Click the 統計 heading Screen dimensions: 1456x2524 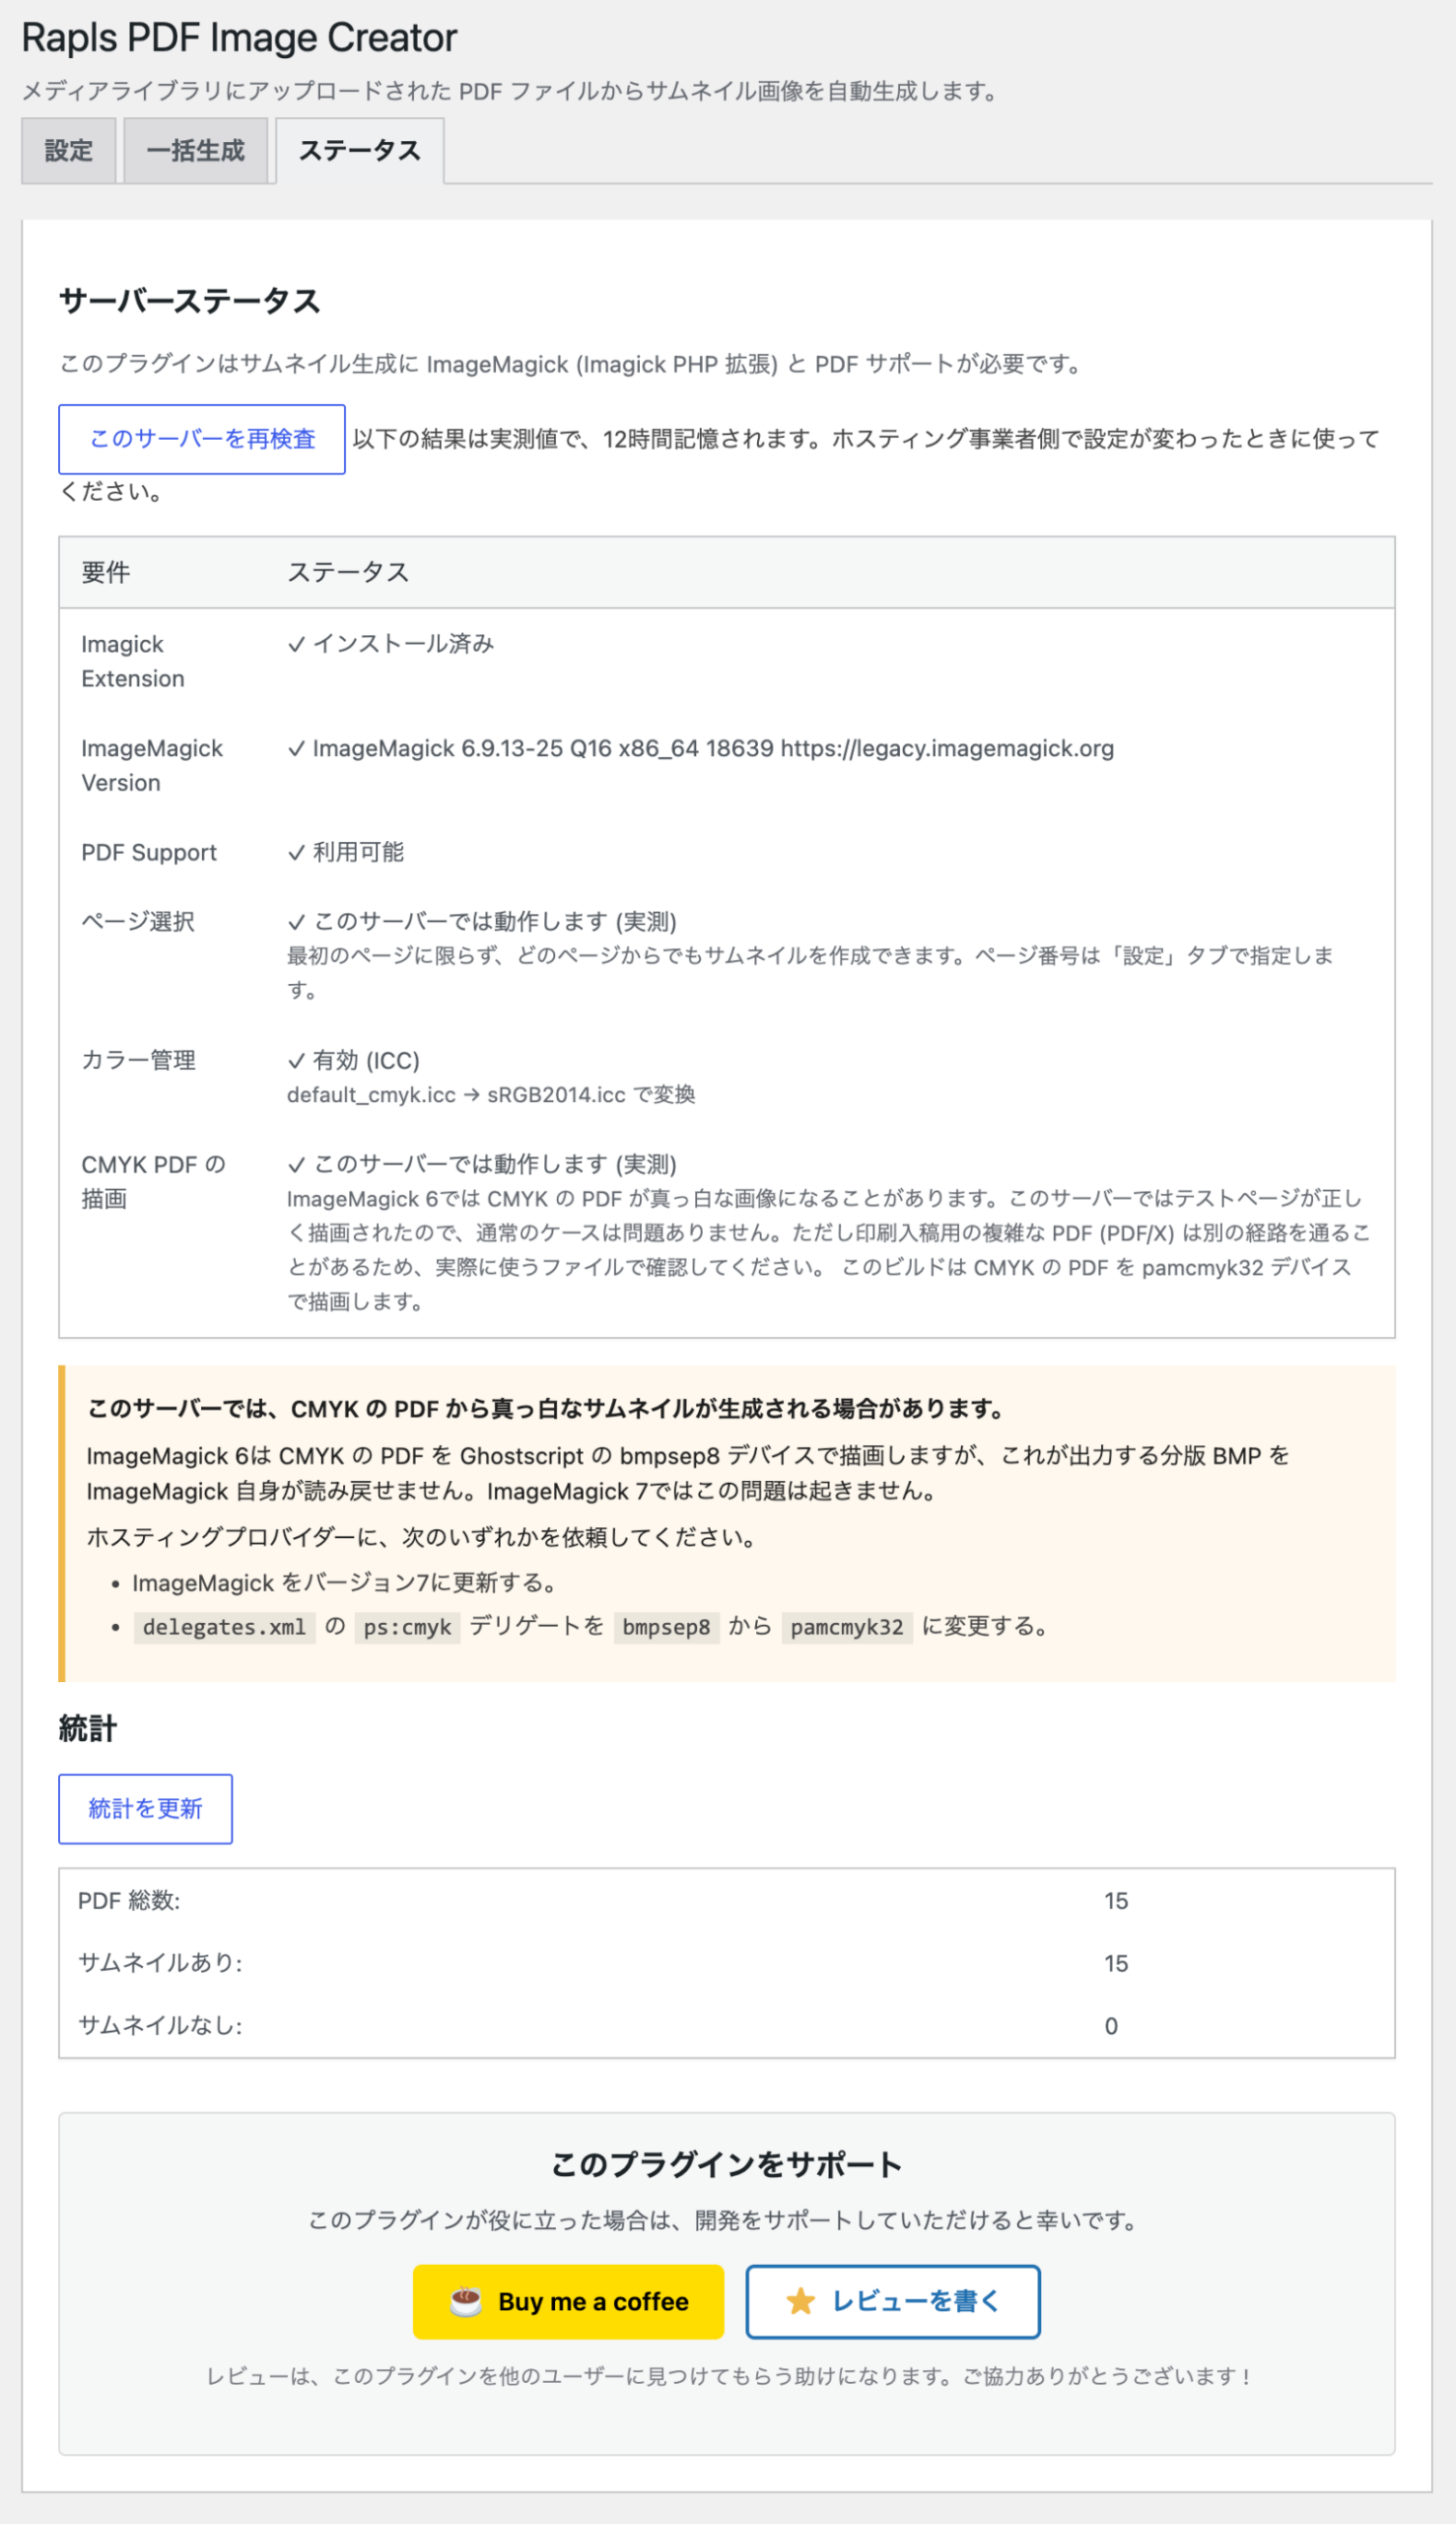pyautogui.click(x=88, y=1728)
